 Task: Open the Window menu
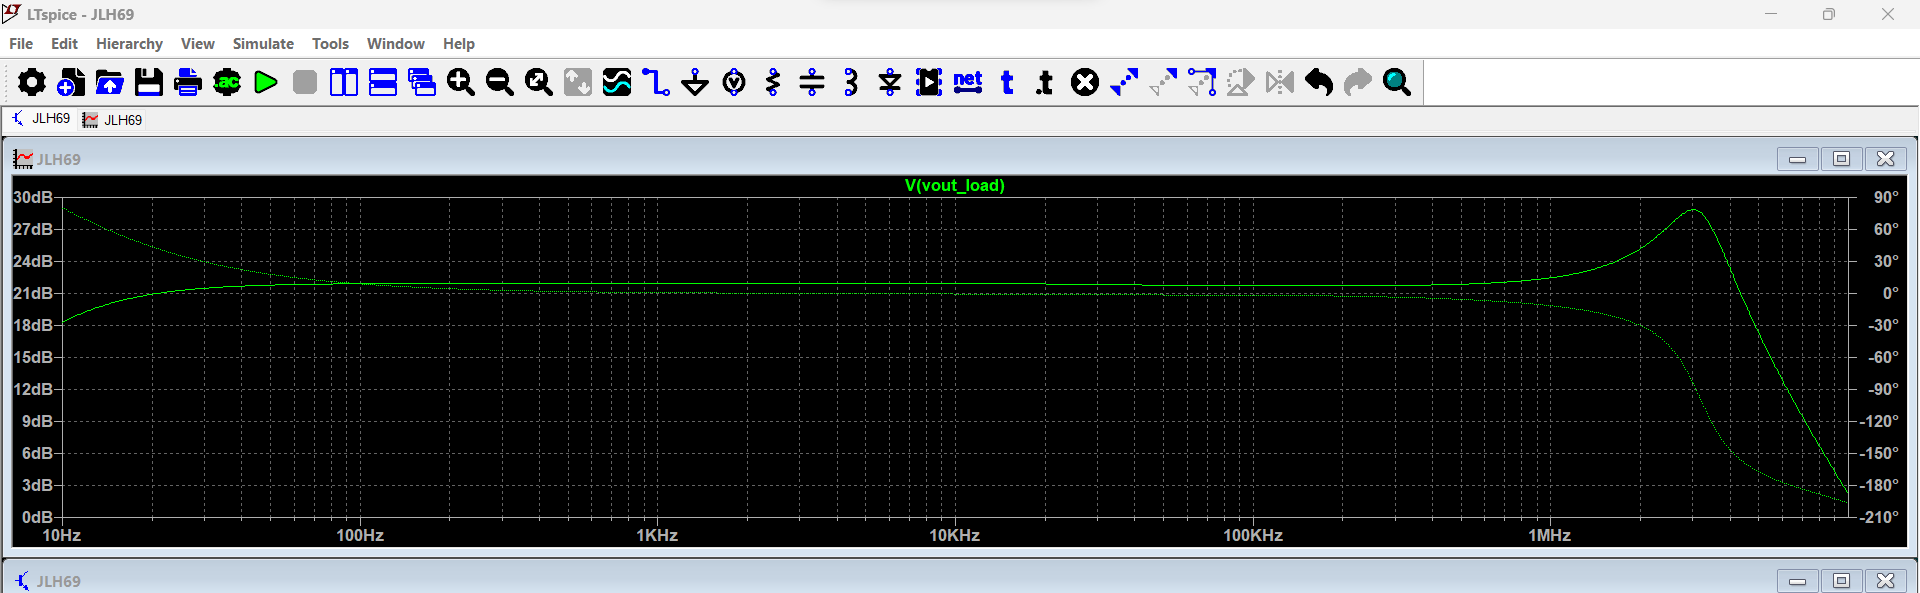pos(395,44)
